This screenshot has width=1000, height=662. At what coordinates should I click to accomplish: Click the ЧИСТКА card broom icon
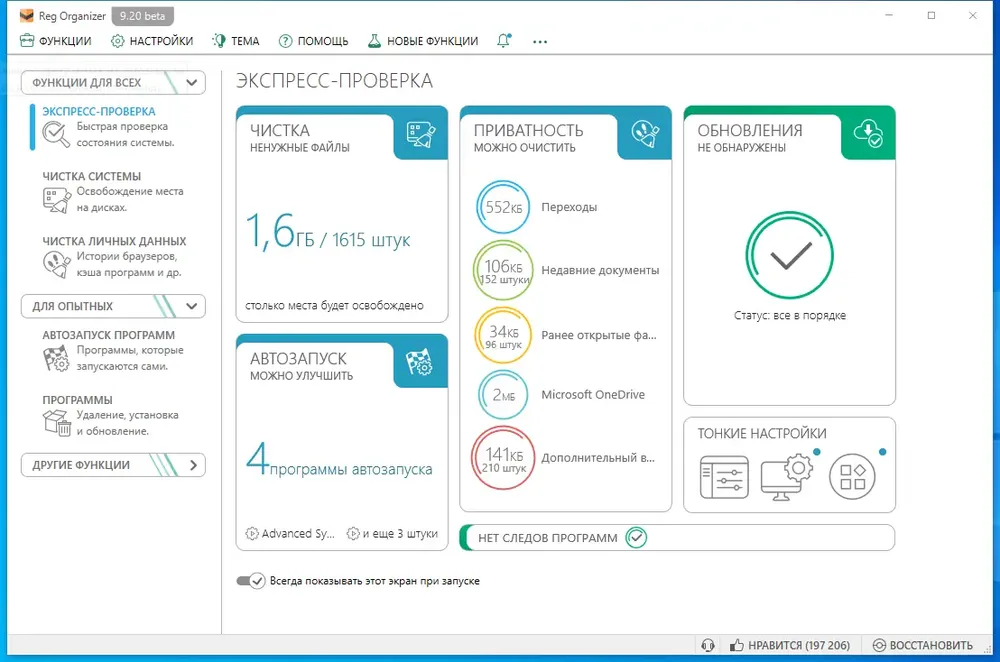(x=421, y=135)
